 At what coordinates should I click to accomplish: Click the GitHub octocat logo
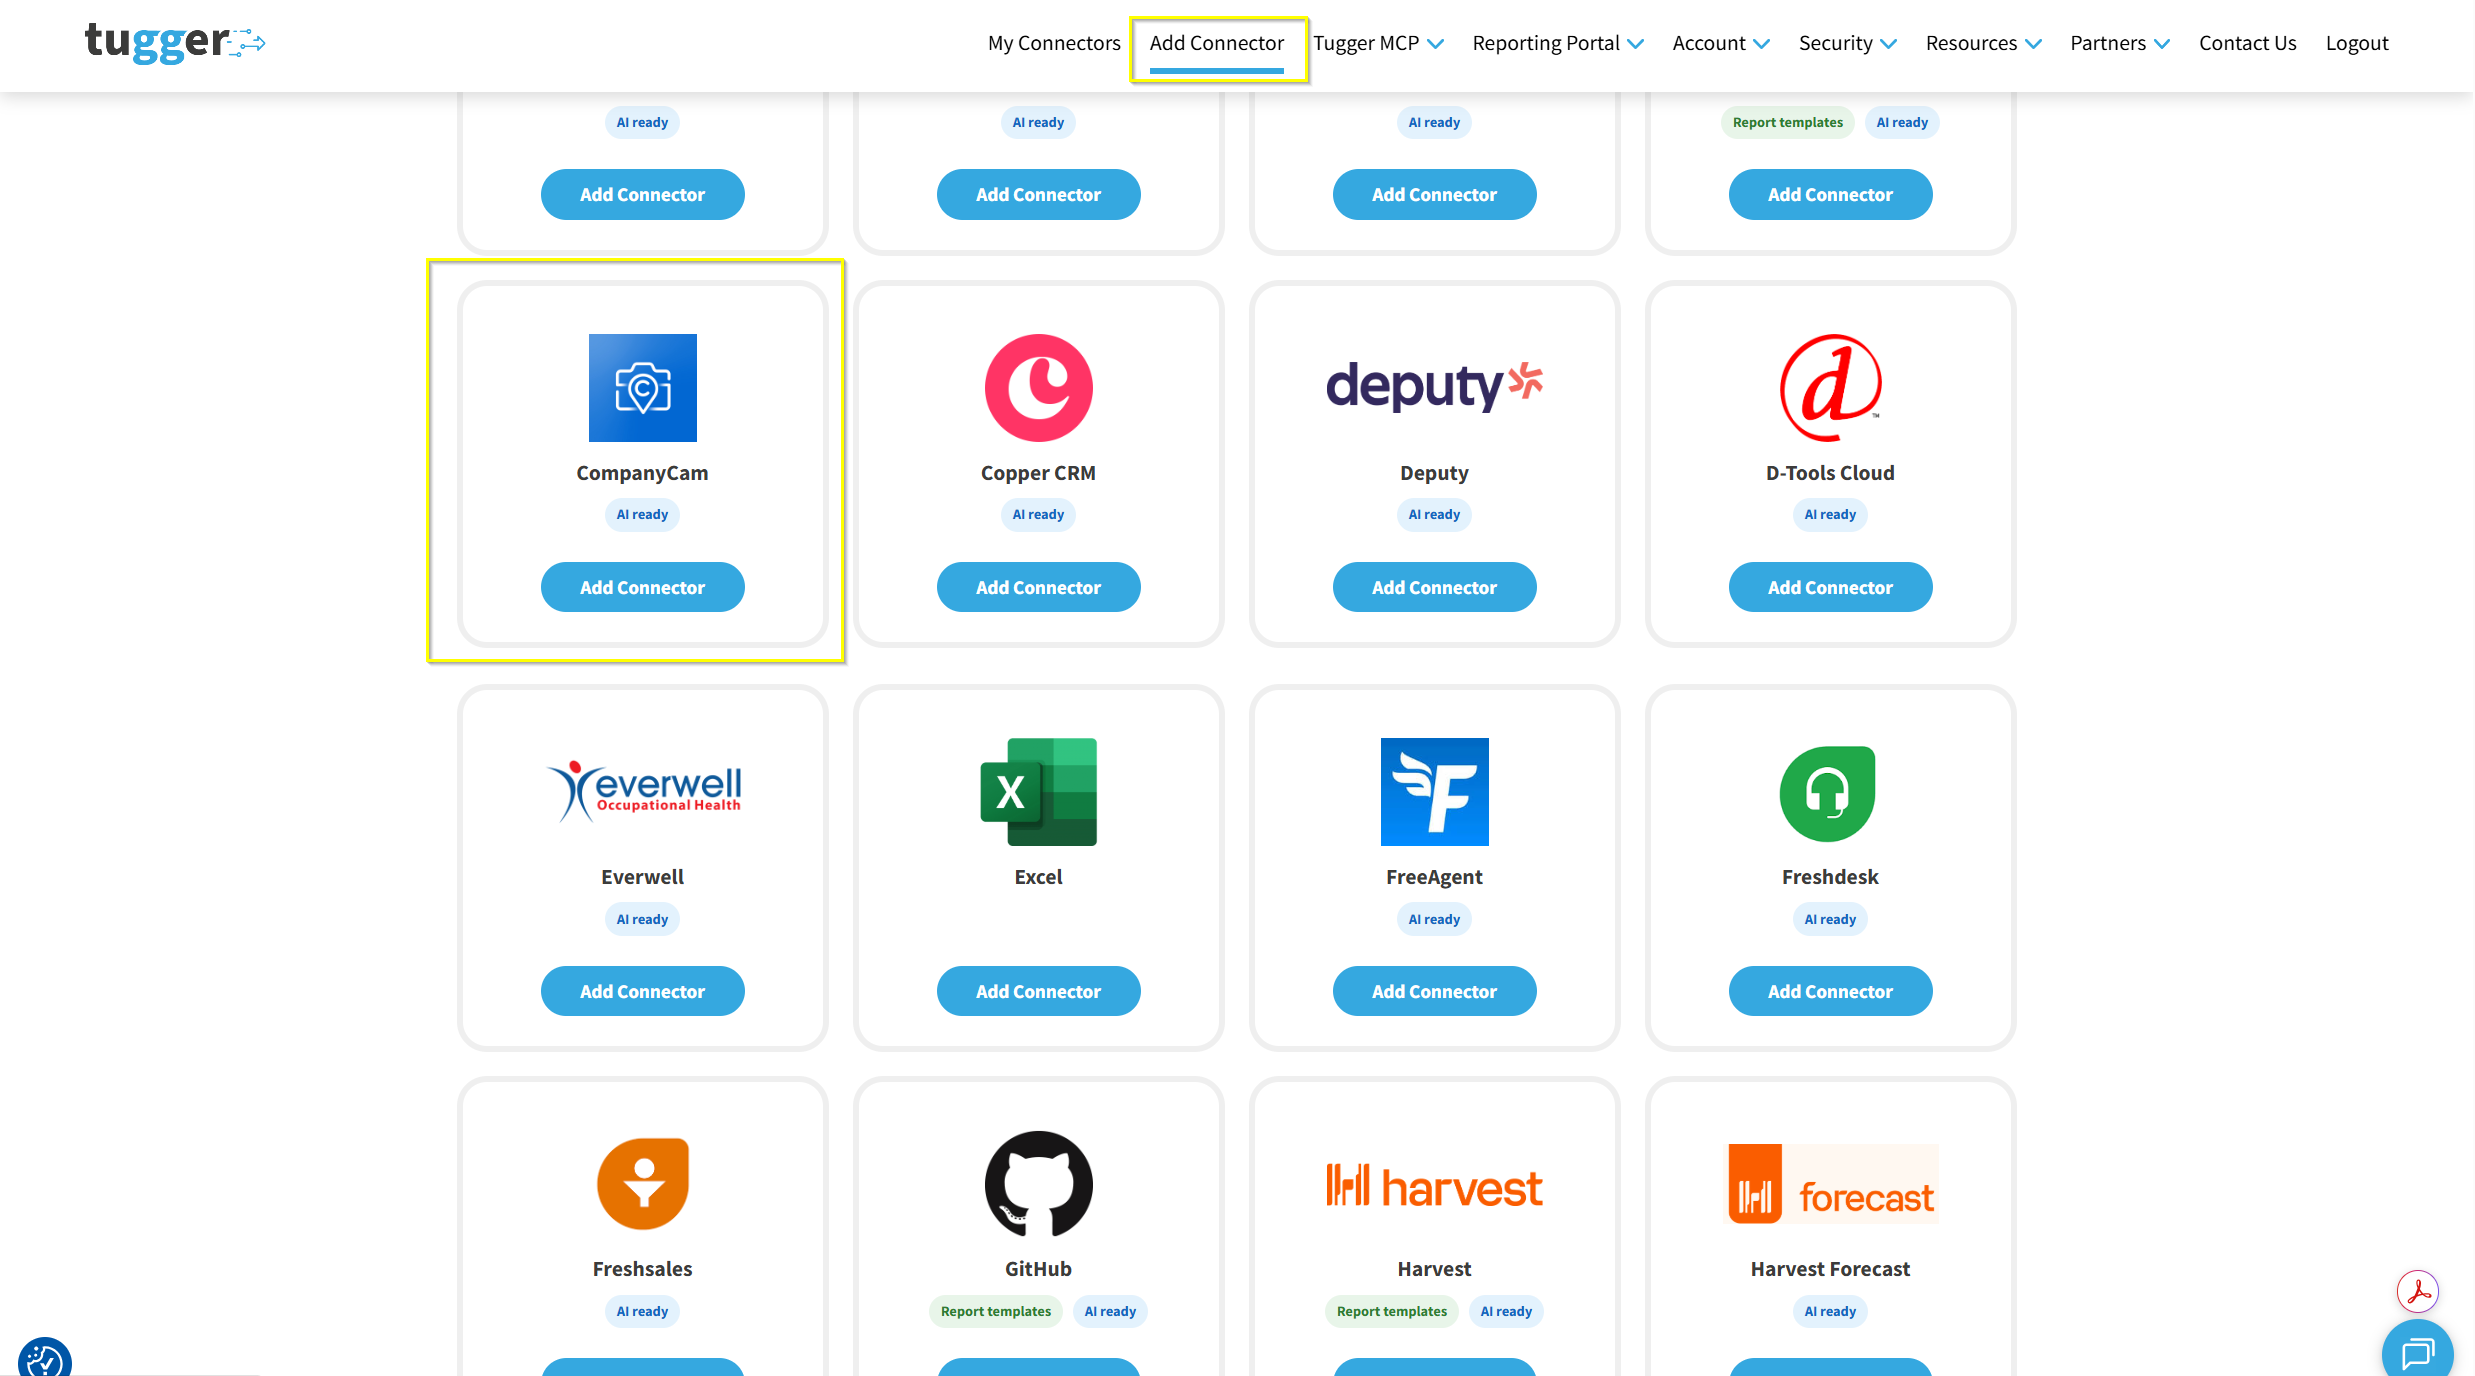pos(1039,1184)
